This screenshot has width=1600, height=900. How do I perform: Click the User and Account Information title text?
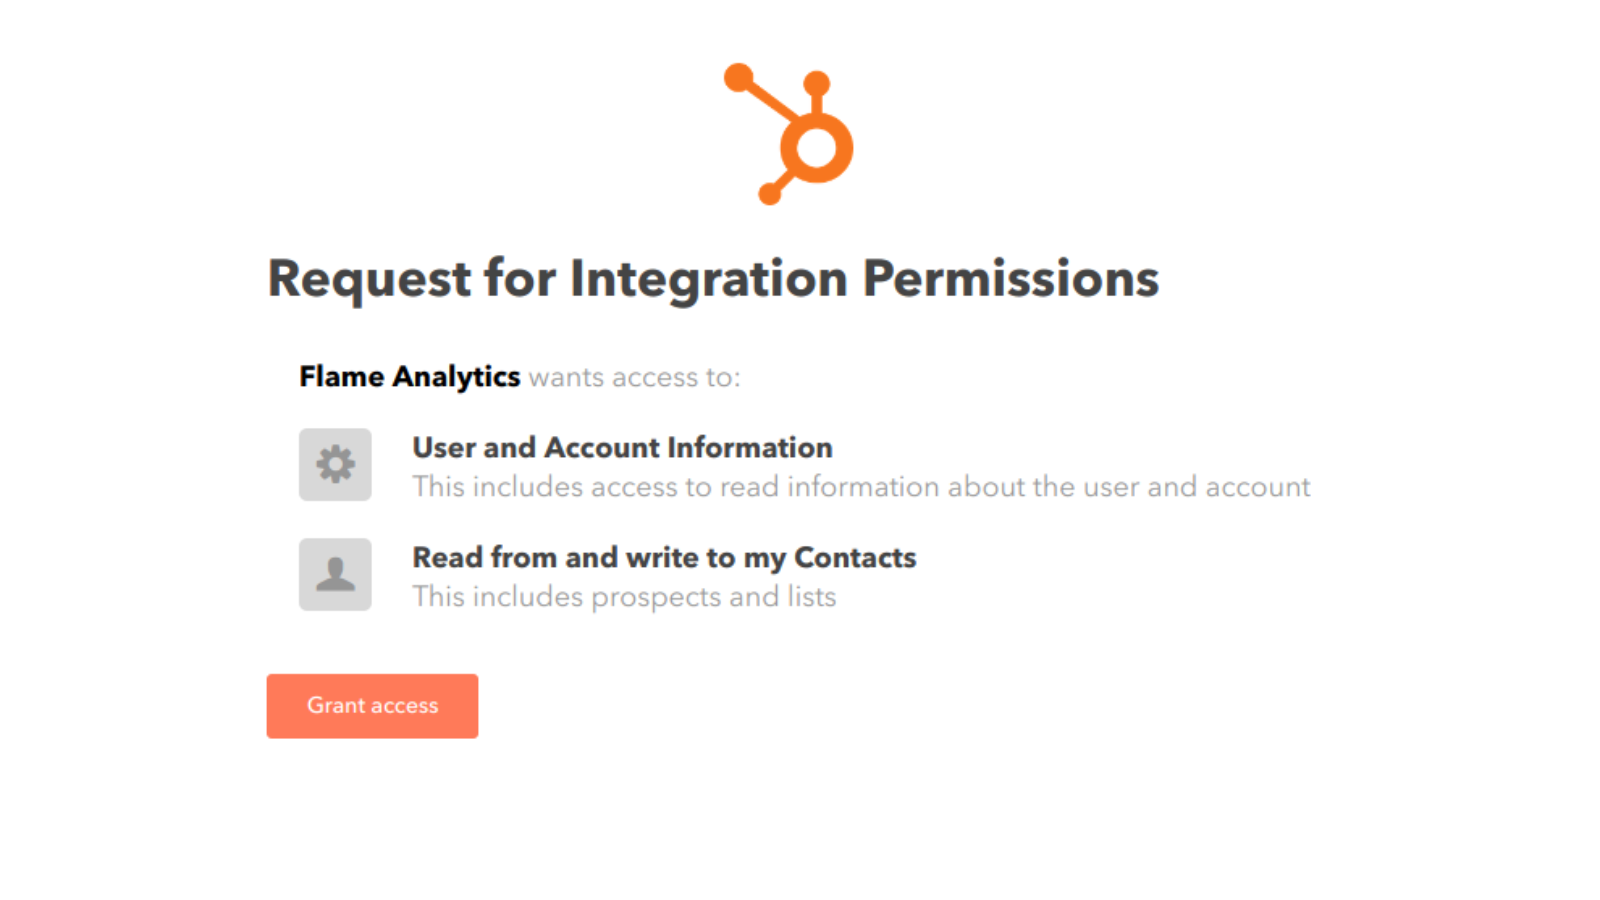[x=622, y=447]
